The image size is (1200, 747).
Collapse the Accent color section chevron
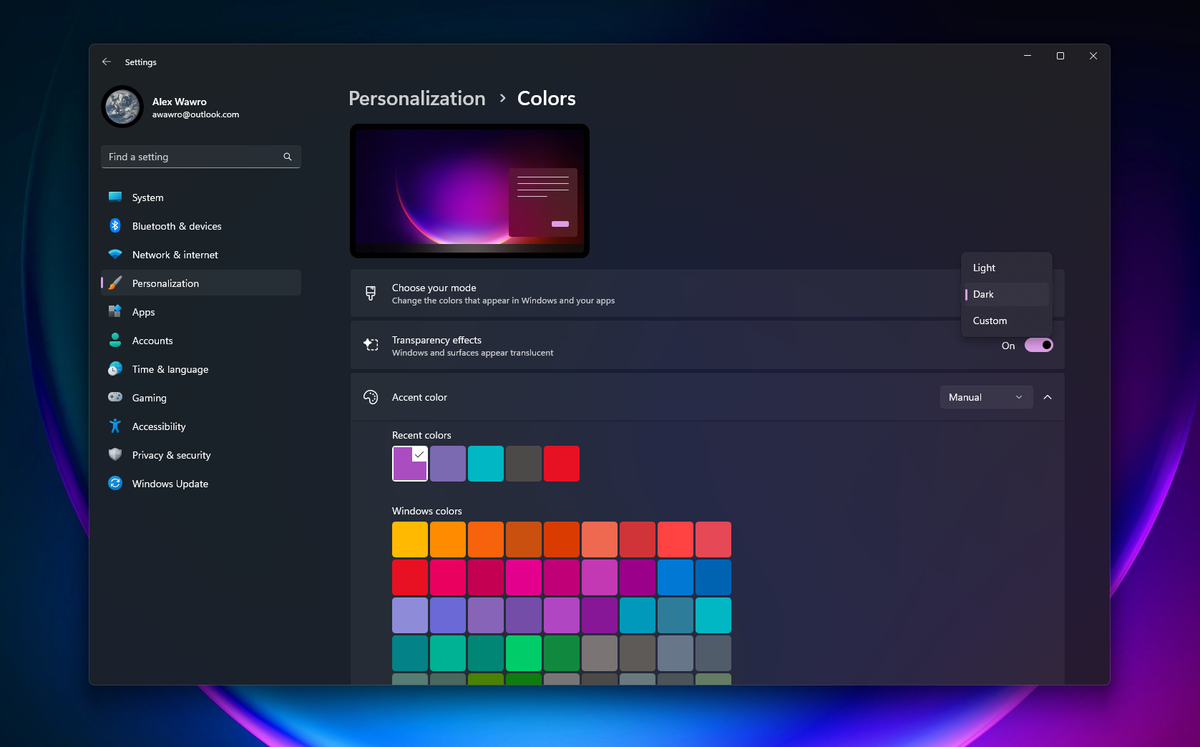point(1047,397)
